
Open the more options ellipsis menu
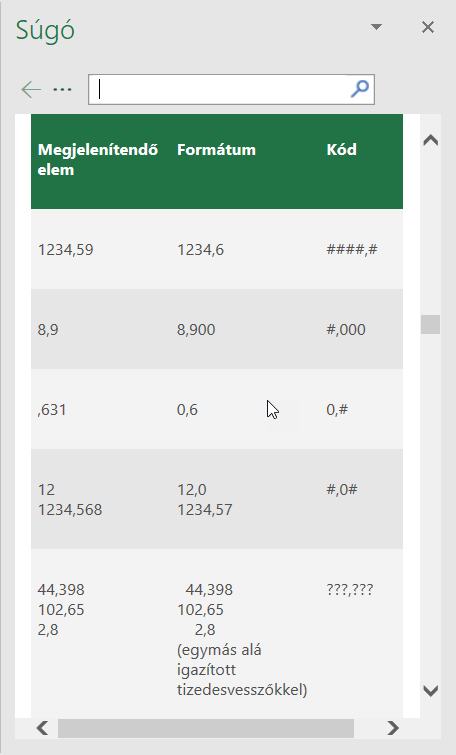coord(63,90)
